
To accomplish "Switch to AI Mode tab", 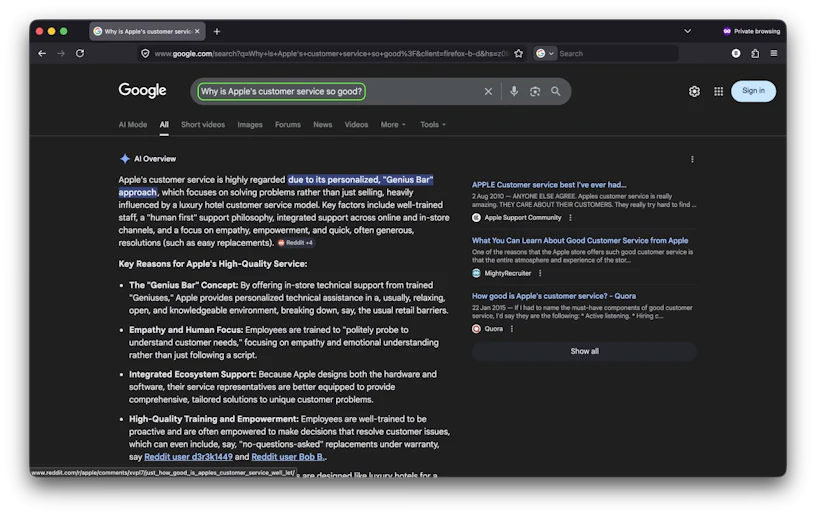I will (x=133, y=125).
